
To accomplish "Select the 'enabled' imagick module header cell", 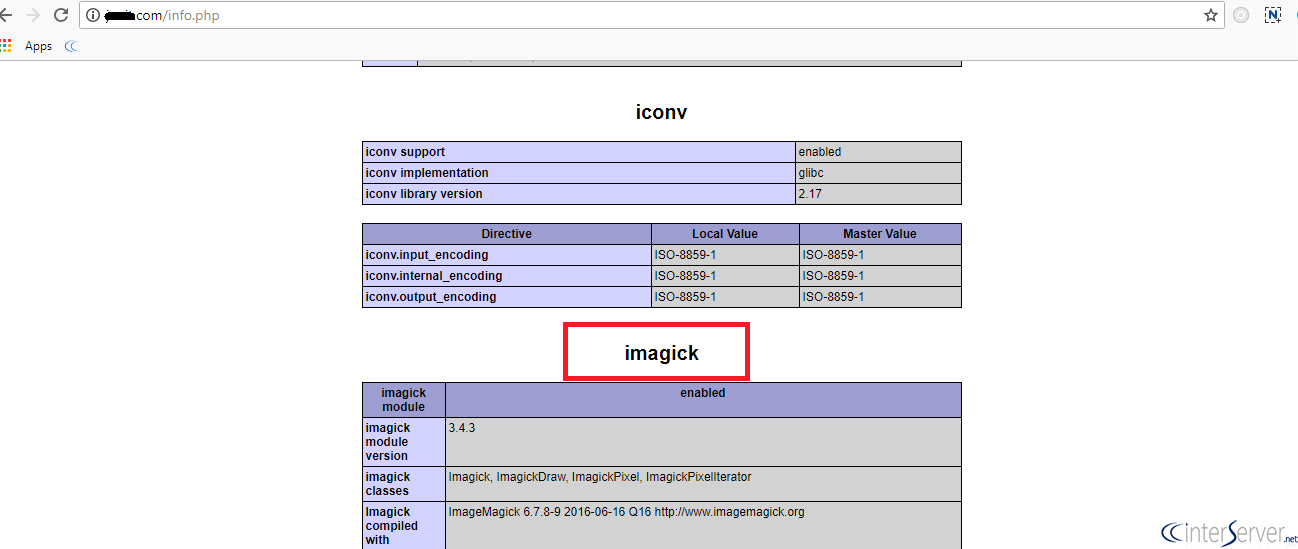I will click(703, 400).
